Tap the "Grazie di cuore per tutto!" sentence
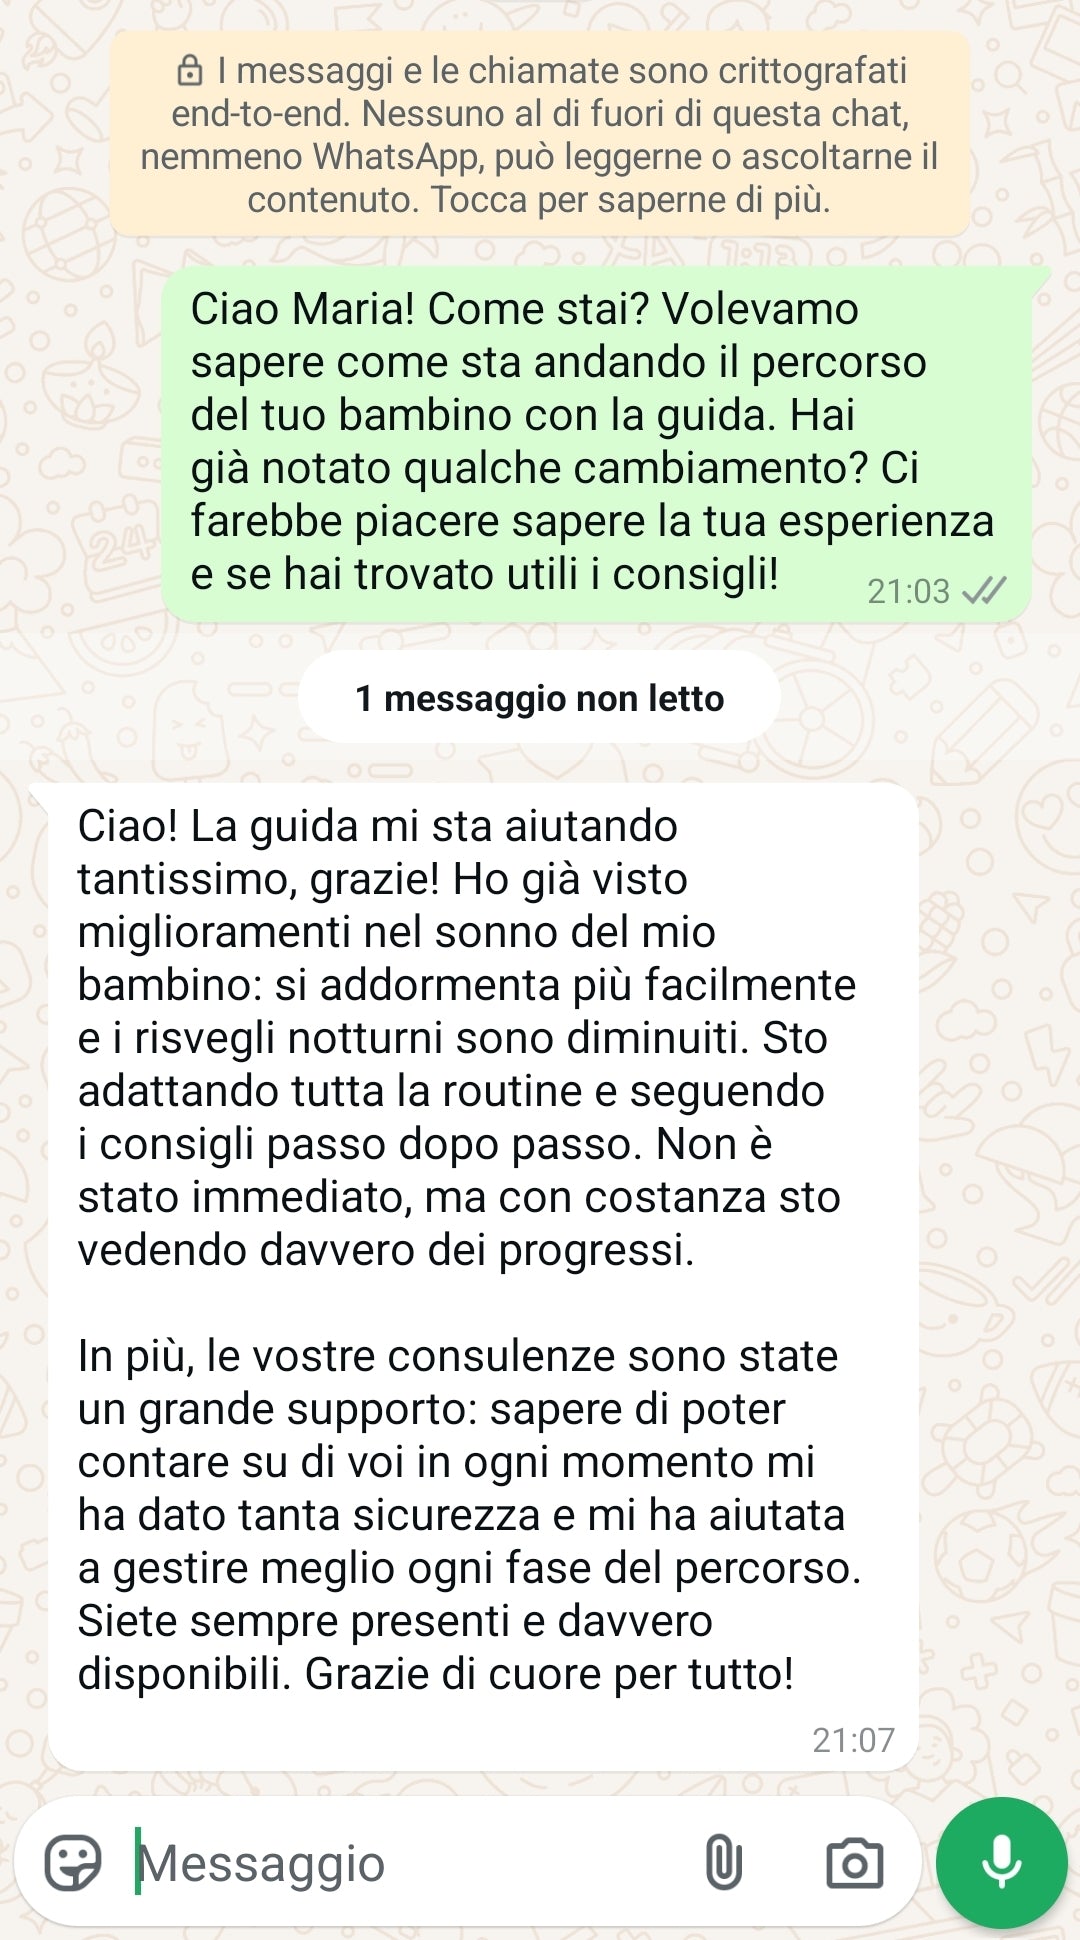The width and height of the screenshot is (1080, 1940). click(549, 1674)
